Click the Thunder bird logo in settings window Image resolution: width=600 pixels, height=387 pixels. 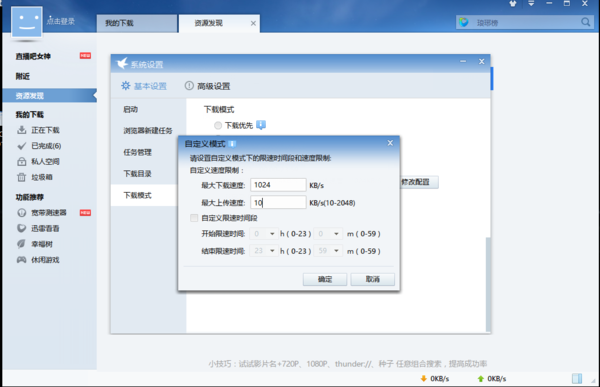click(x=122, y=63)
